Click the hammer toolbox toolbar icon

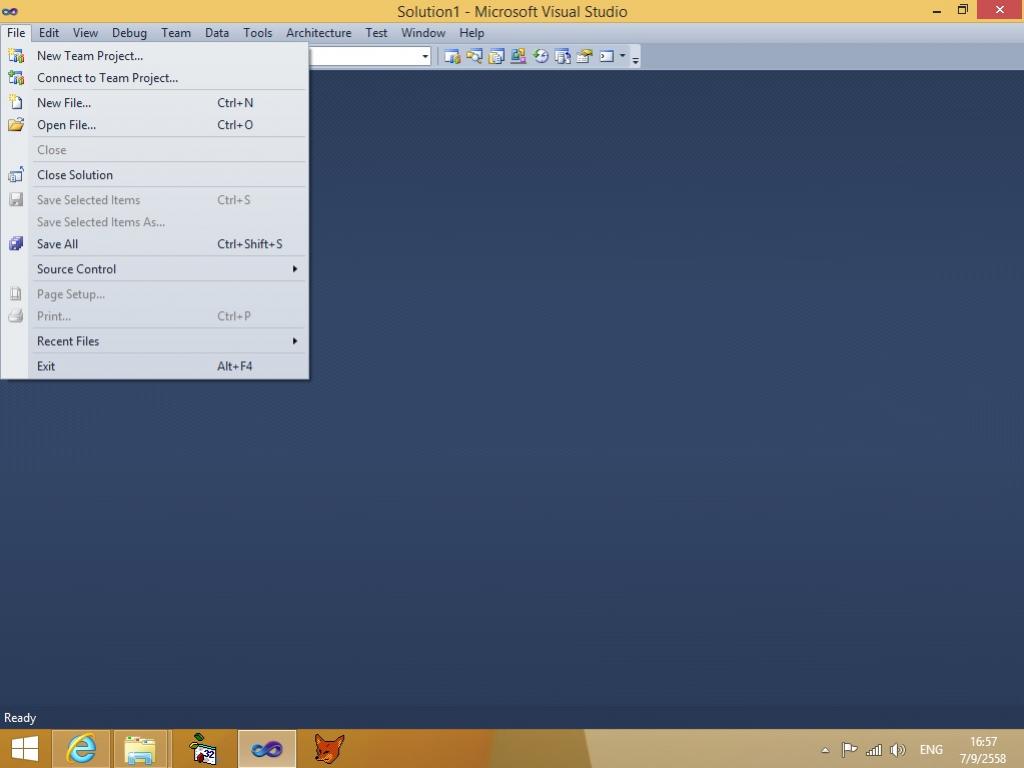pos(584,56)
